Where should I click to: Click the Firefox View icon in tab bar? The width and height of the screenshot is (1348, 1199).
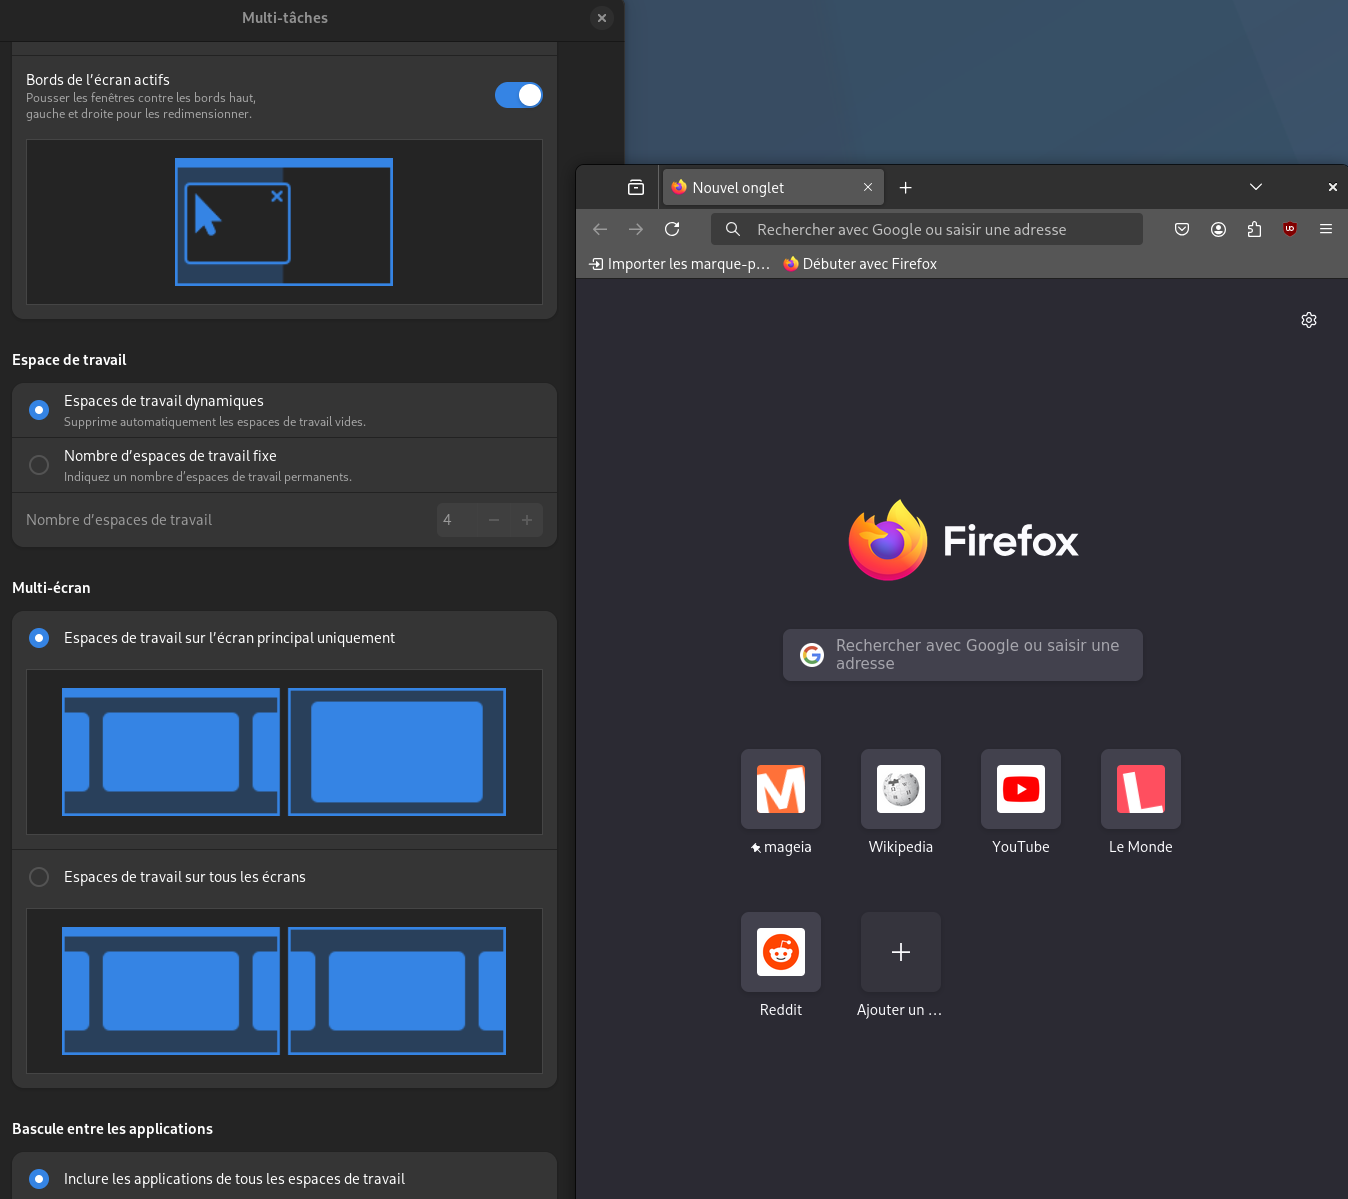[636, 187]
